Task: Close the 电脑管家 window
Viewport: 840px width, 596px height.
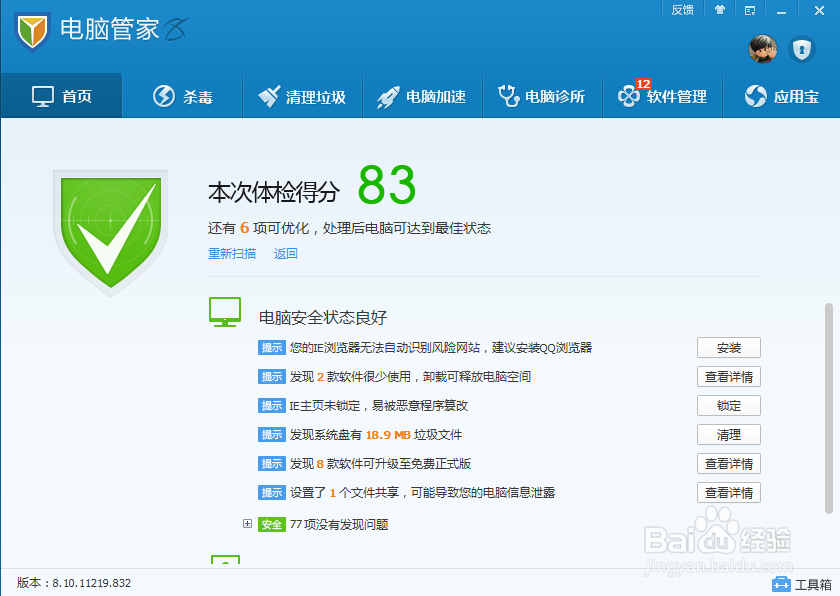Action: pyautogui.click(x=819, y=10)
